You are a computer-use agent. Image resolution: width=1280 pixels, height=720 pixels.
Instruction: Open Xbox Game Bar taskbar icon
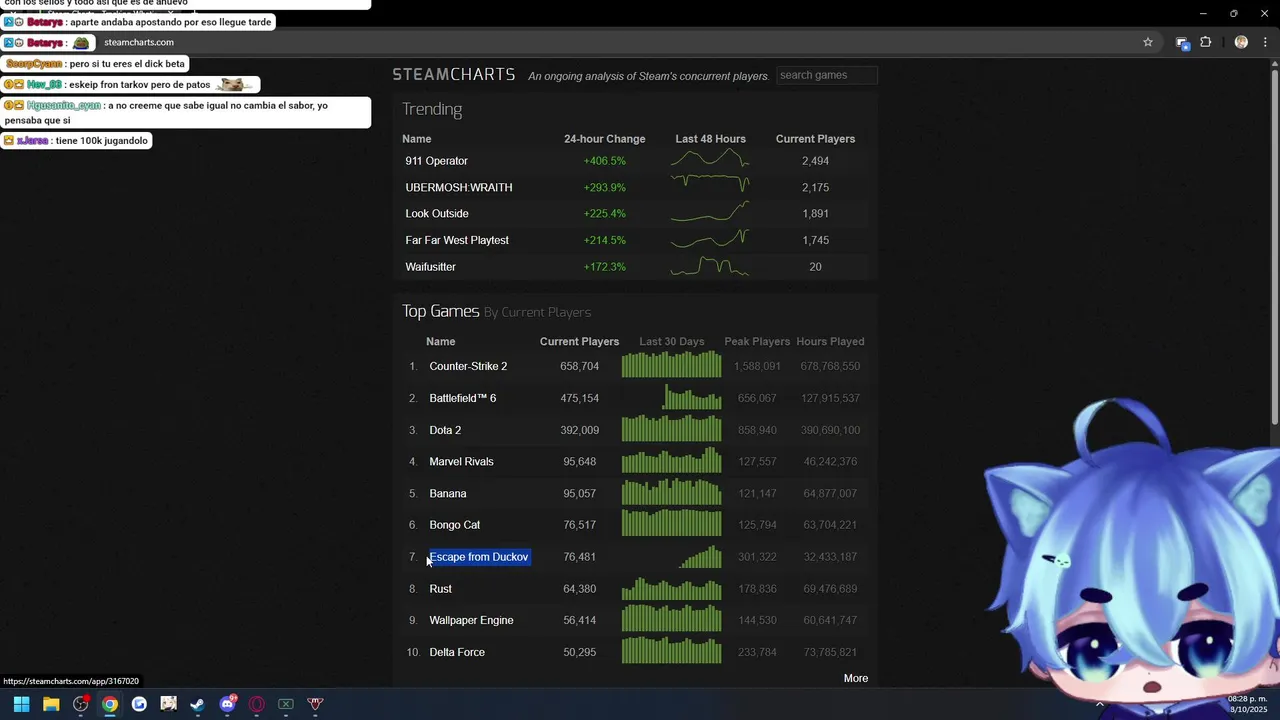tap(286, 704)
